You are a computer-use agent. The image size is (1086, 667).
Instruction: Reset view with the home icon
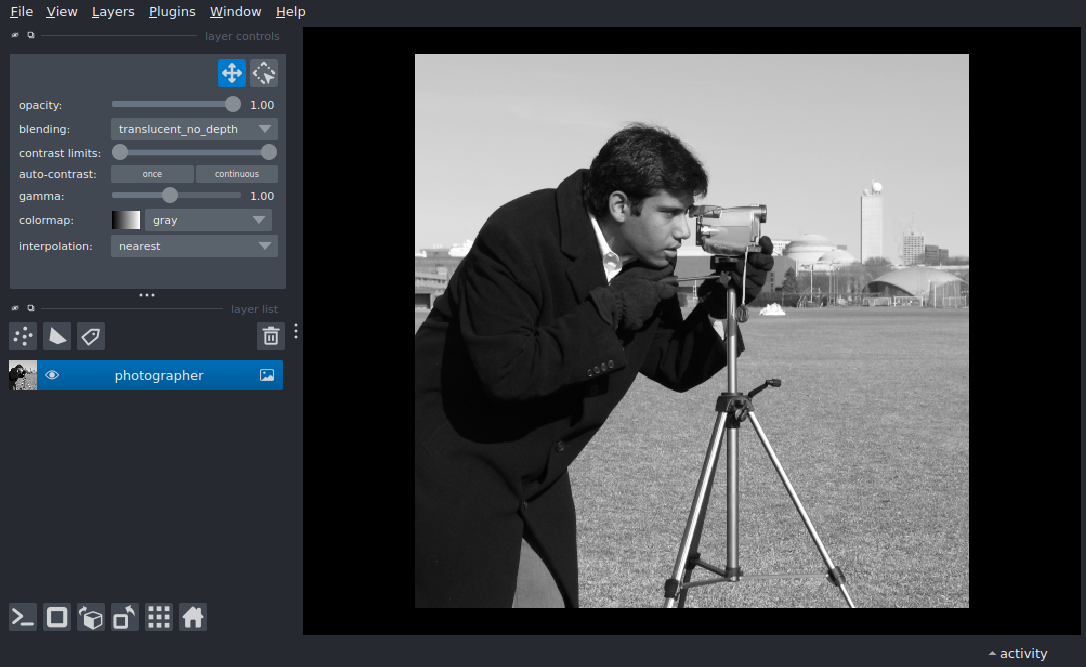pyautogui.click(x=193, y=617)
